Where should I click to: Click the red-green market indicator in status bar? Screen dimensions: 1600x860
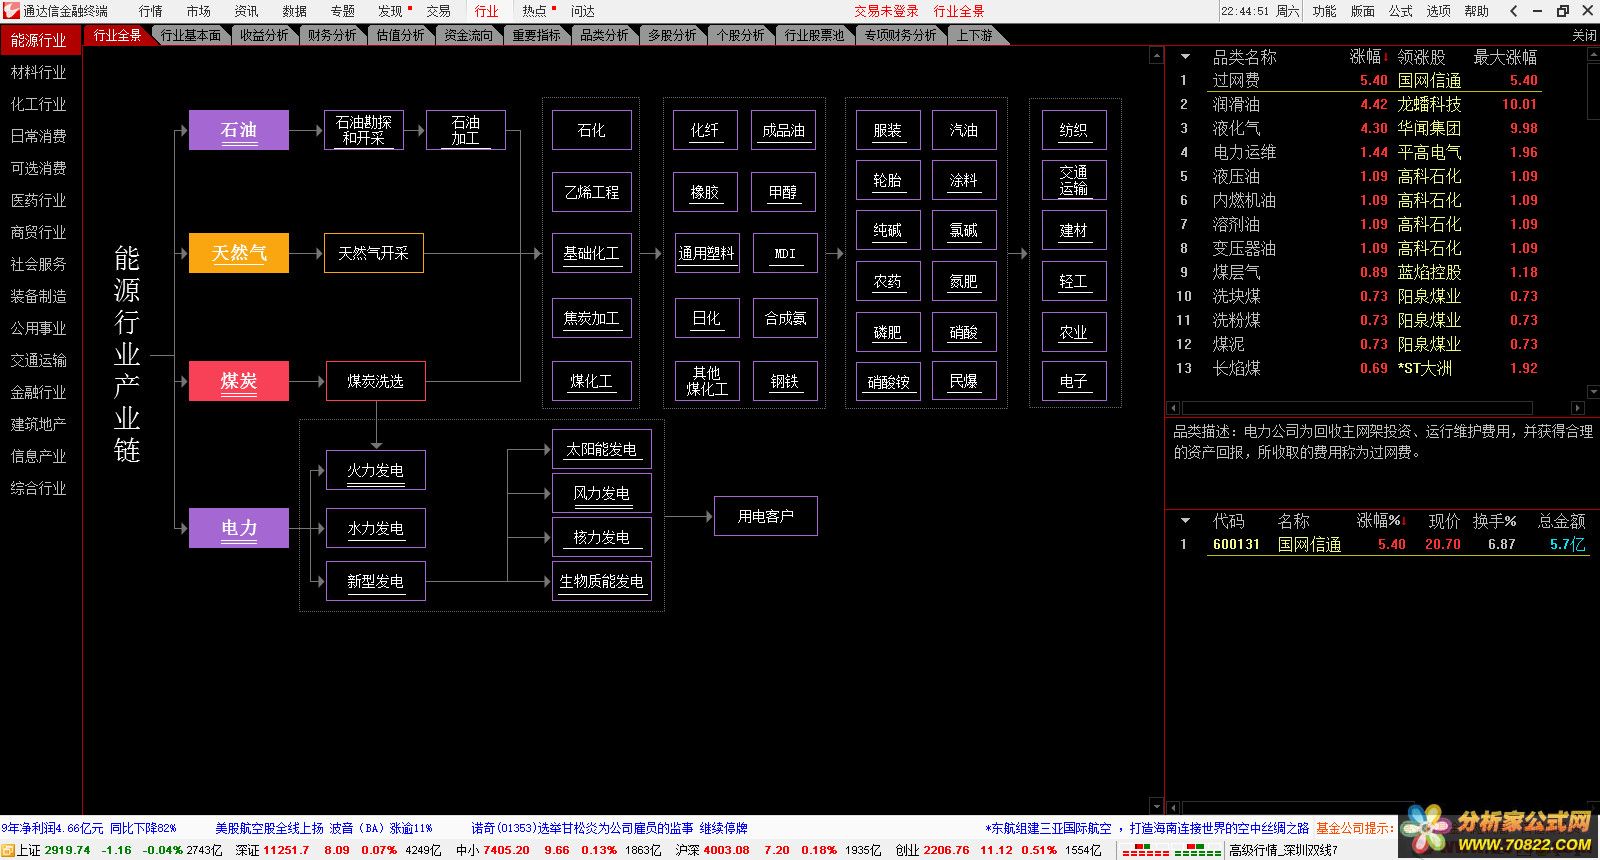(x=1171, y=851)
